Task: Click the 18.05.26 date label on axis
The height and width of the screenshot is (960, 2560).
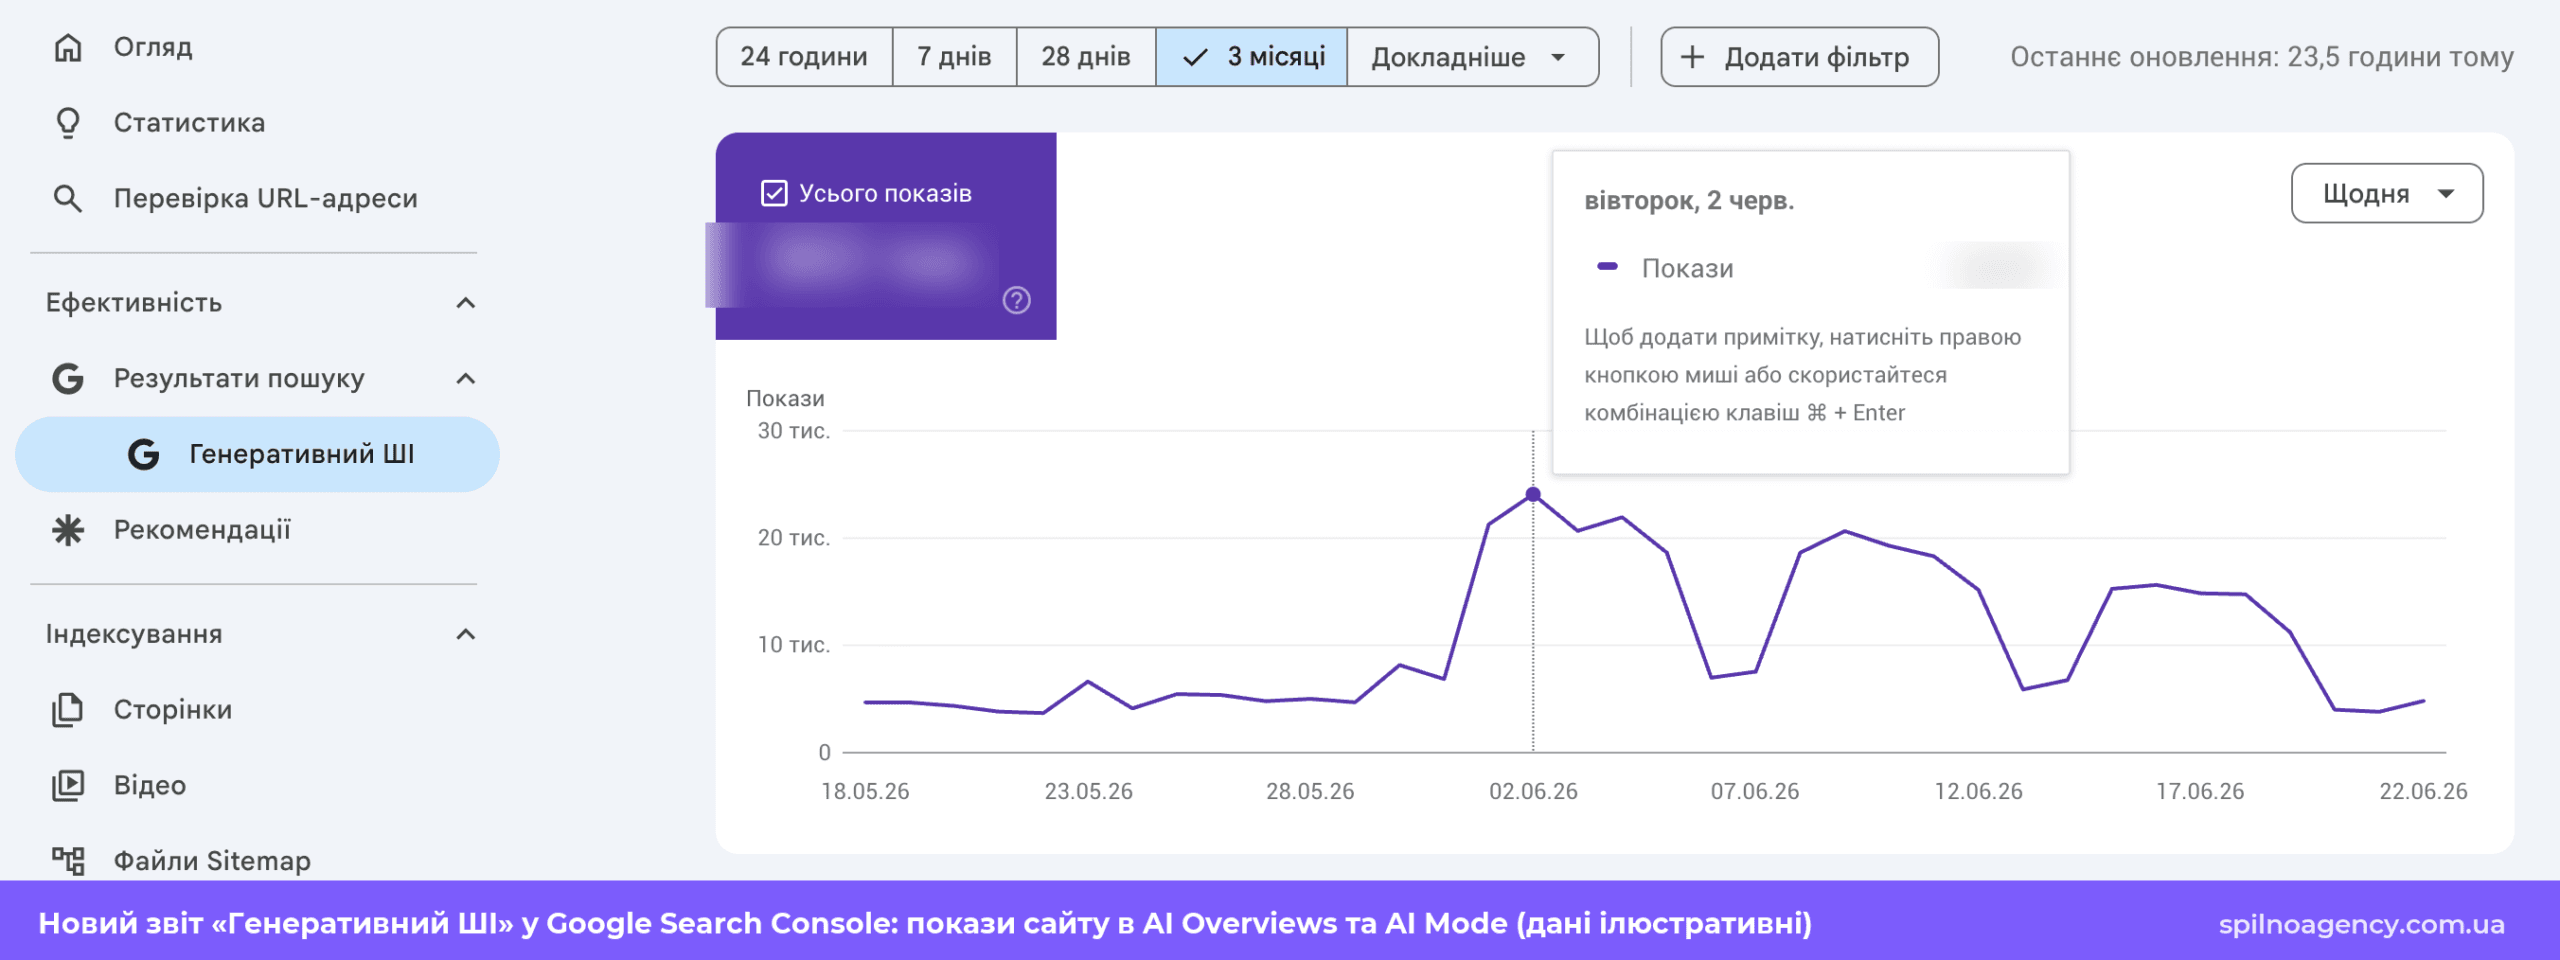Action: 865,791
